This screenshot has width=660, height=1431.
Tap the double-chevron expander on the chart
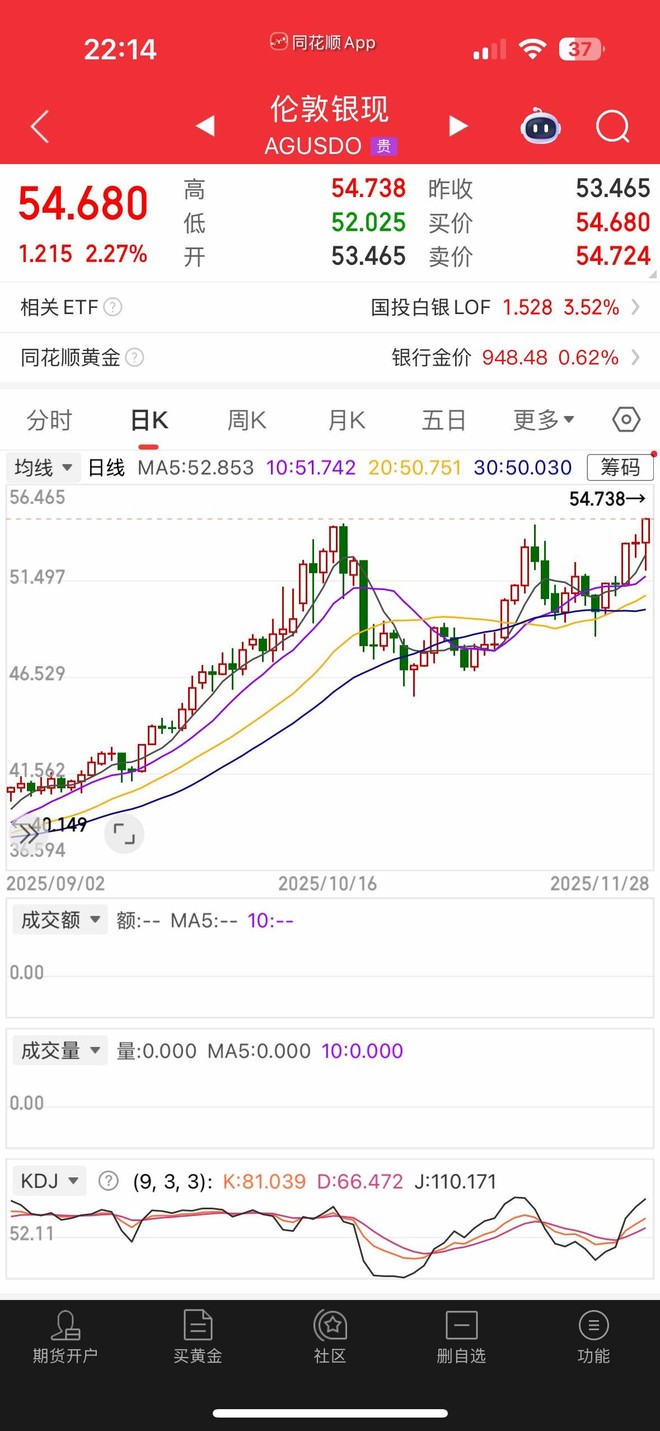click(27, 833)
